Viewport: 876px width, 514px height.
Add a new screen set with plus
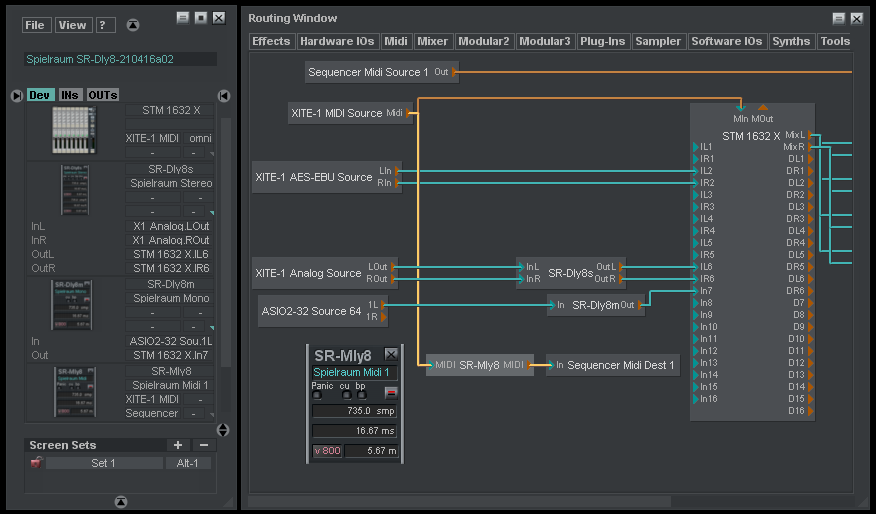[178, 445]
